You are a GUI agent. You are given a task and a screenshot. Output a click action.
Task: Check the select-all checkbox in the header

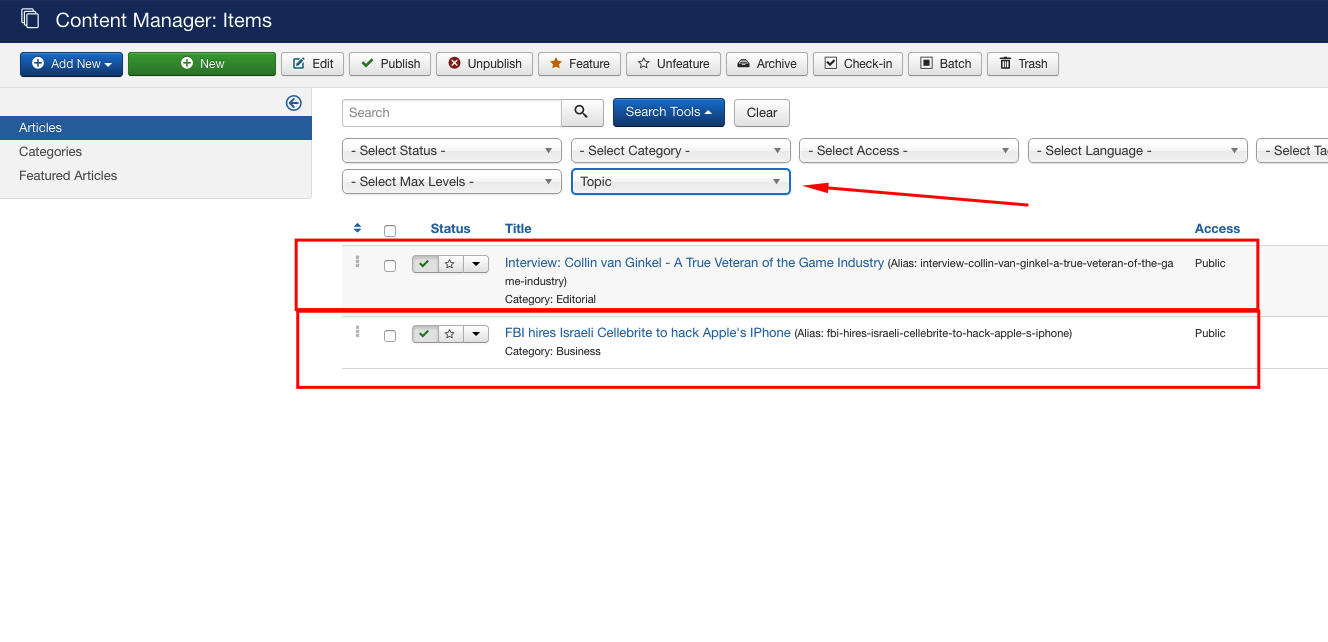tap(390, 231)
